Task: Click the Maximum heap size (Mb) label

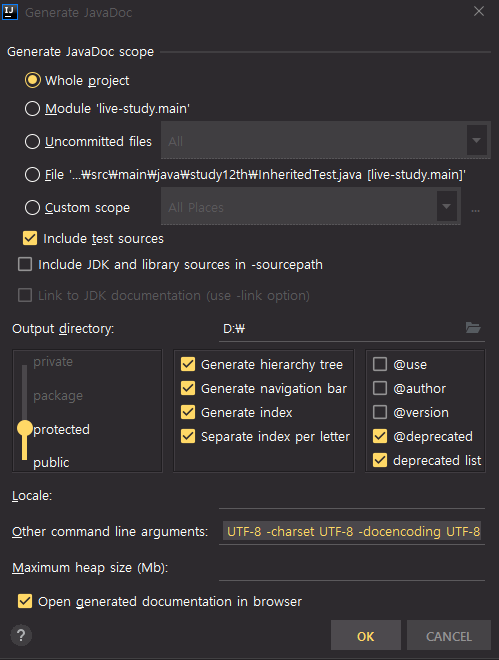Action: (90, 567)
